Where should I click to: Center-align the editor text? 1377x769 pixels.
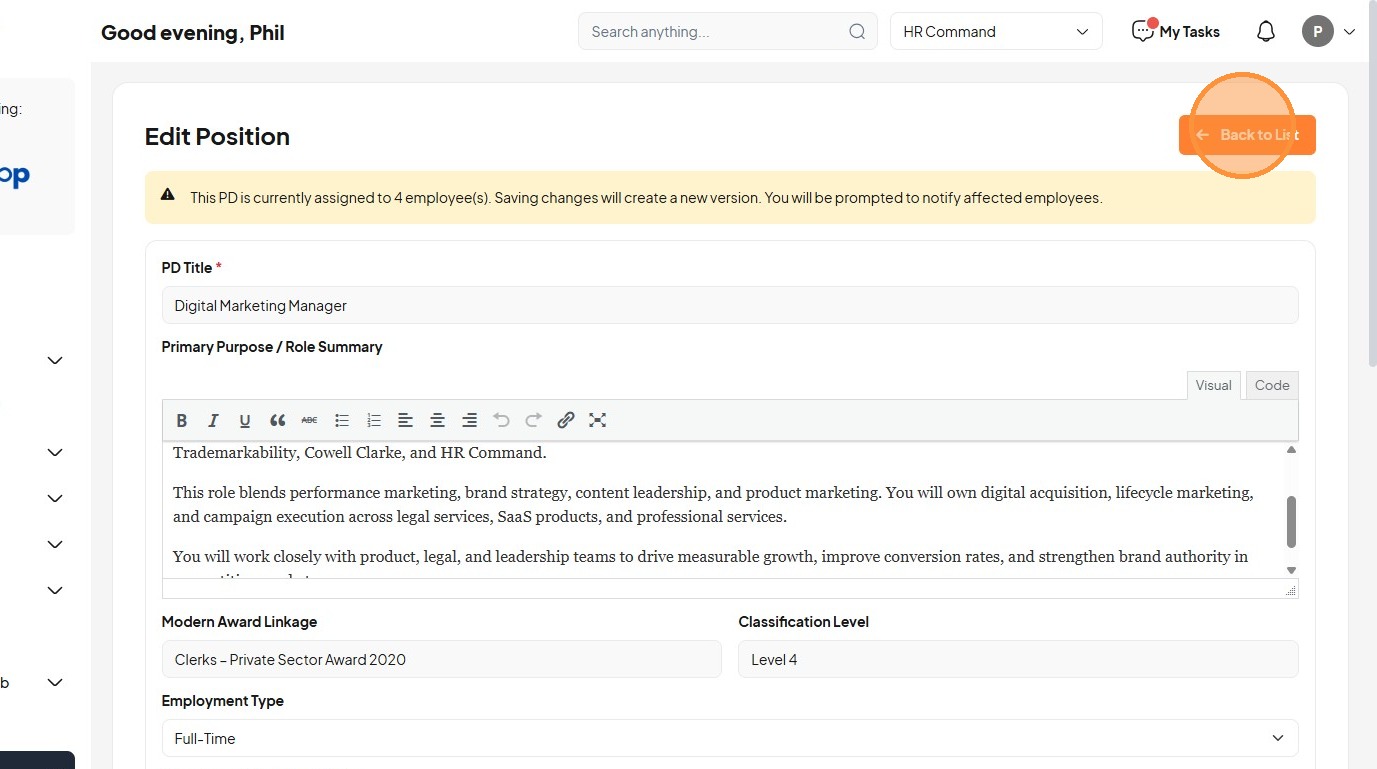[x=437, y=420]
